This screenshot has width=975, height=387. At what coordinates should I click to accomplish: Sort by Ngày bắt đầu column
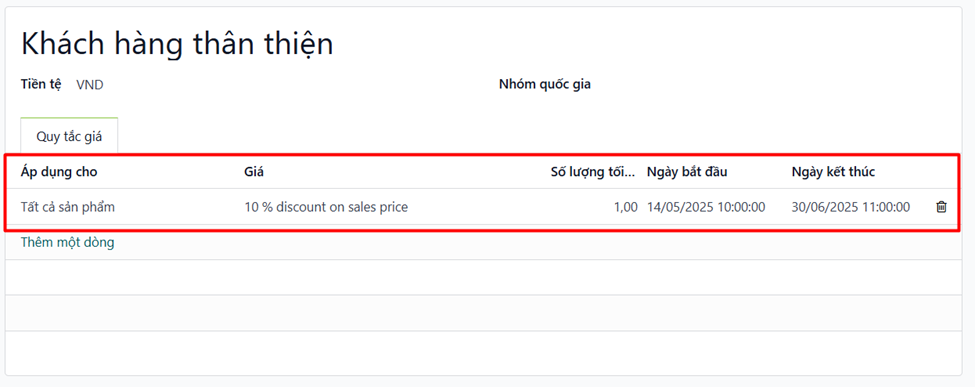(x=687, y=172)
